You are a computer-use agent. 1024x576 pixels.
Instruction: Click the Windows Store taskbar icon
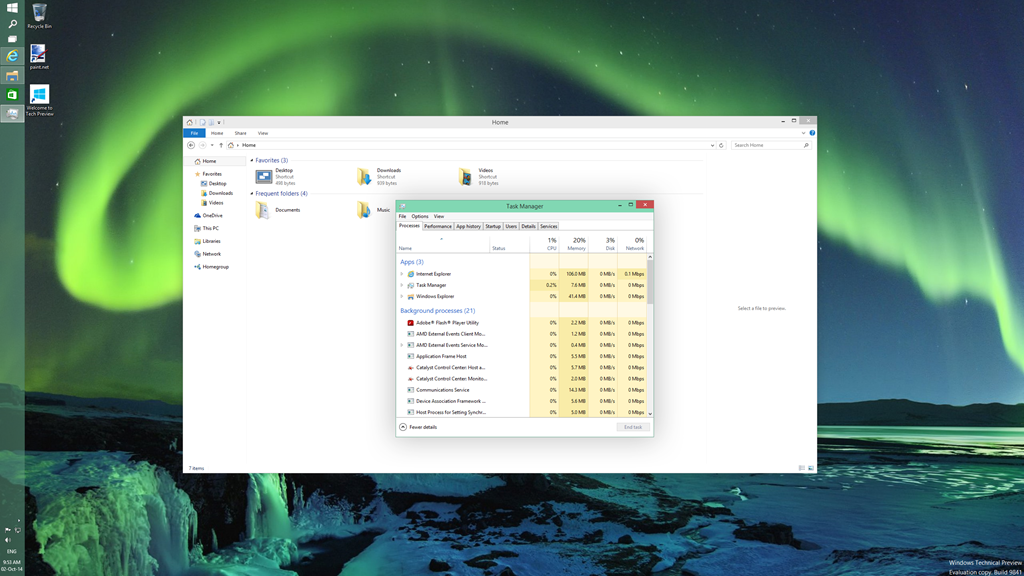pyautogui.click(x=12, y=95)
